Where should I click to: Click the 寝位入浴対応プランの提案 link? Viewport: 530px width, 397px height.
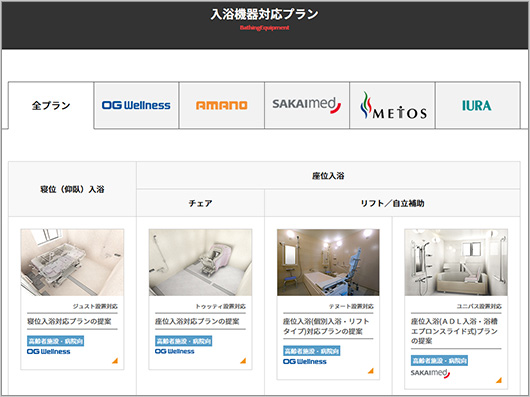click(x=69, y=321)
